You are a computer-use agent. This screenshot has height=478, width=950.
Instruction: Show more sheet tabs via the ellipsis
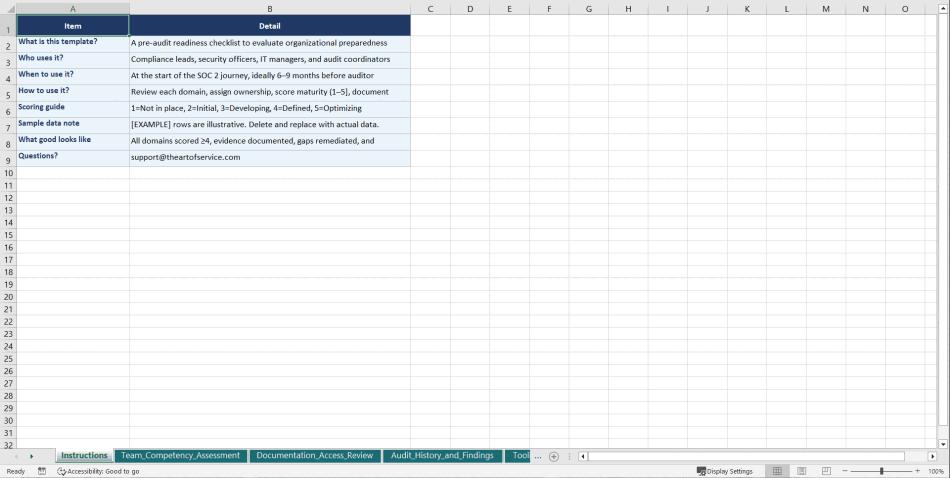coord(538,456)
